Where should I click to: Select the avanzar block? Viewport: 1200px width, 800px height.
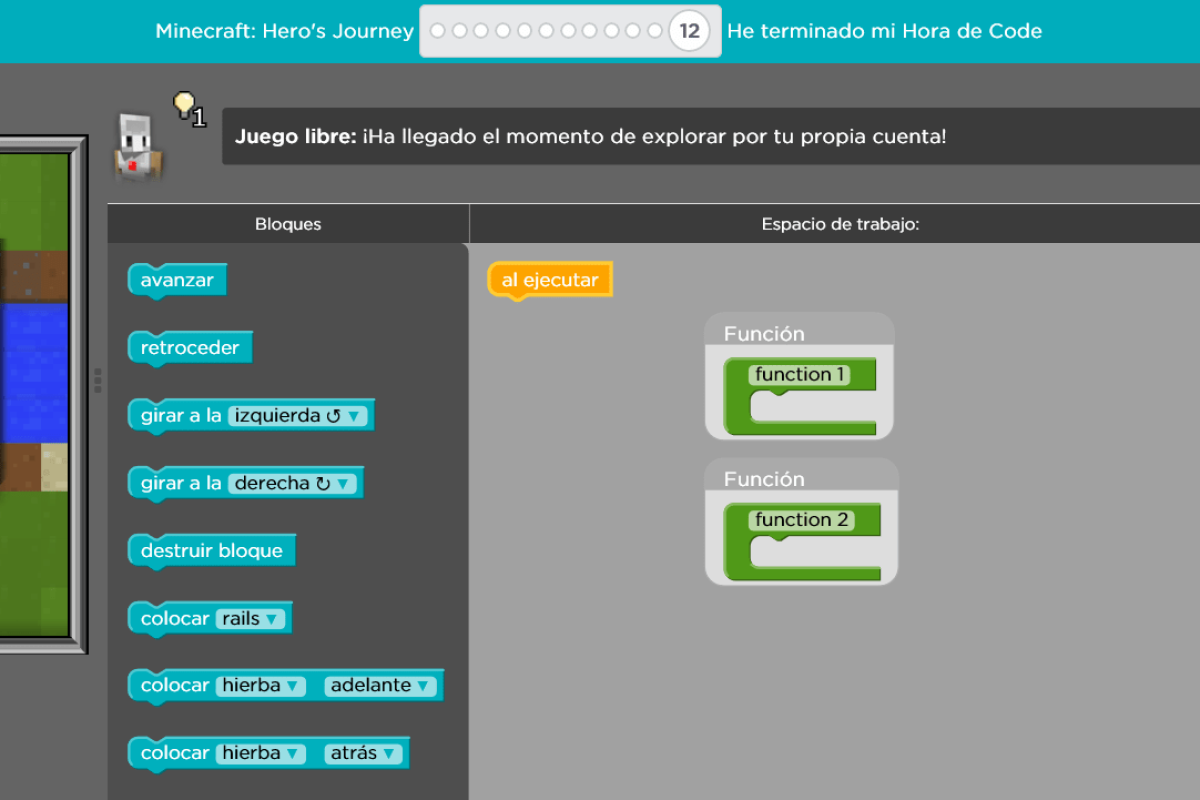[x=177, y=281]
